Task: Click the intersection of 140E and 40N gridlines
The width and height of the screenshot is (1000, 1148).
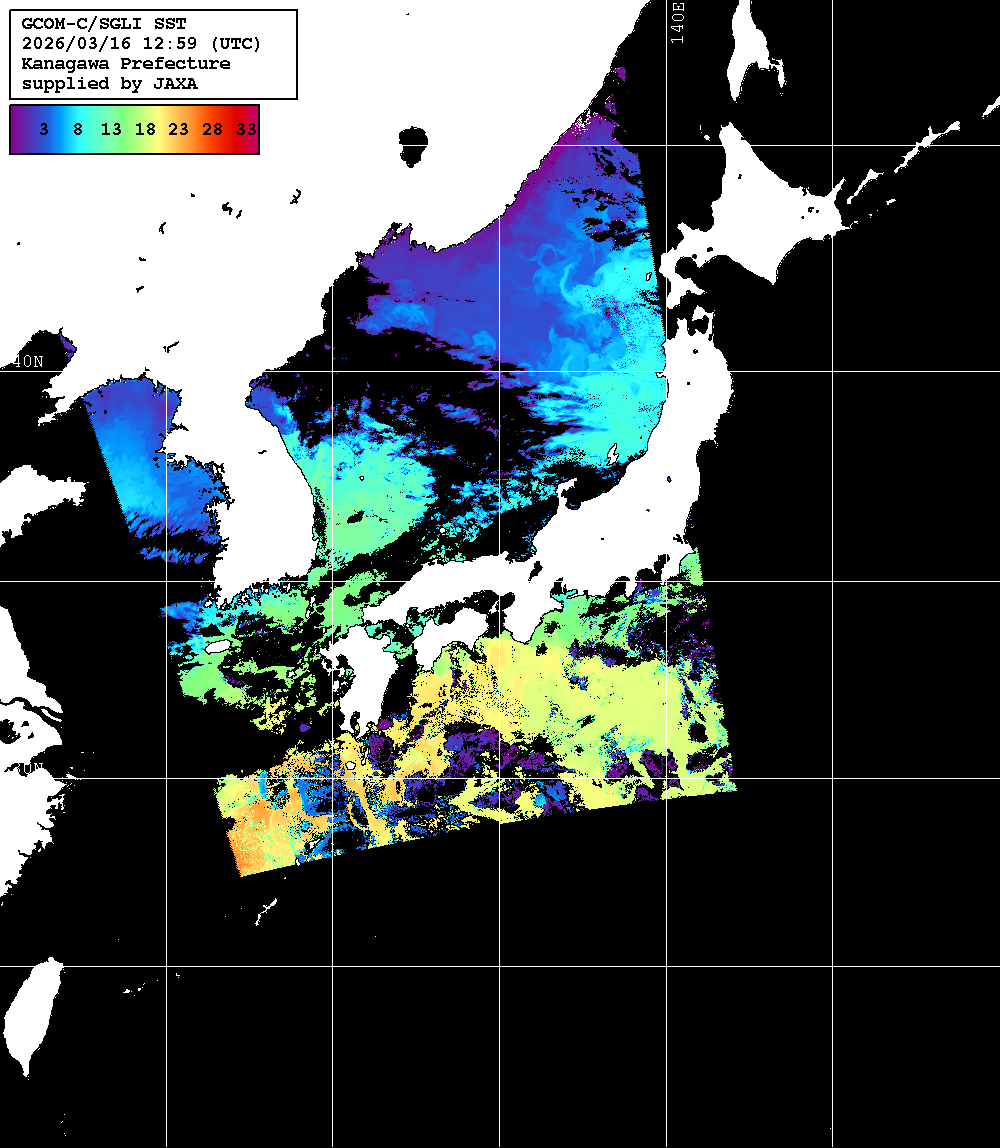Action: [668, 372]
